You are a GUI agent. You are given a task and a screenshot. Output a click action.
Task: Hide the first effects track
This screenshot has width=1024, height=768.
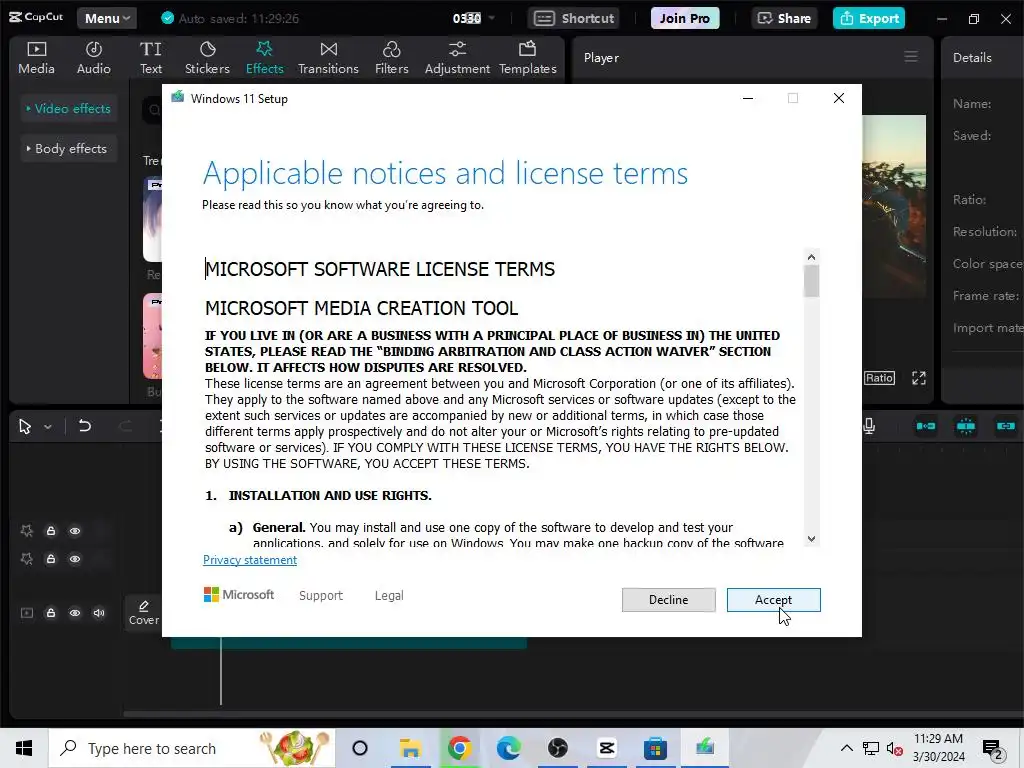point(75,531)
